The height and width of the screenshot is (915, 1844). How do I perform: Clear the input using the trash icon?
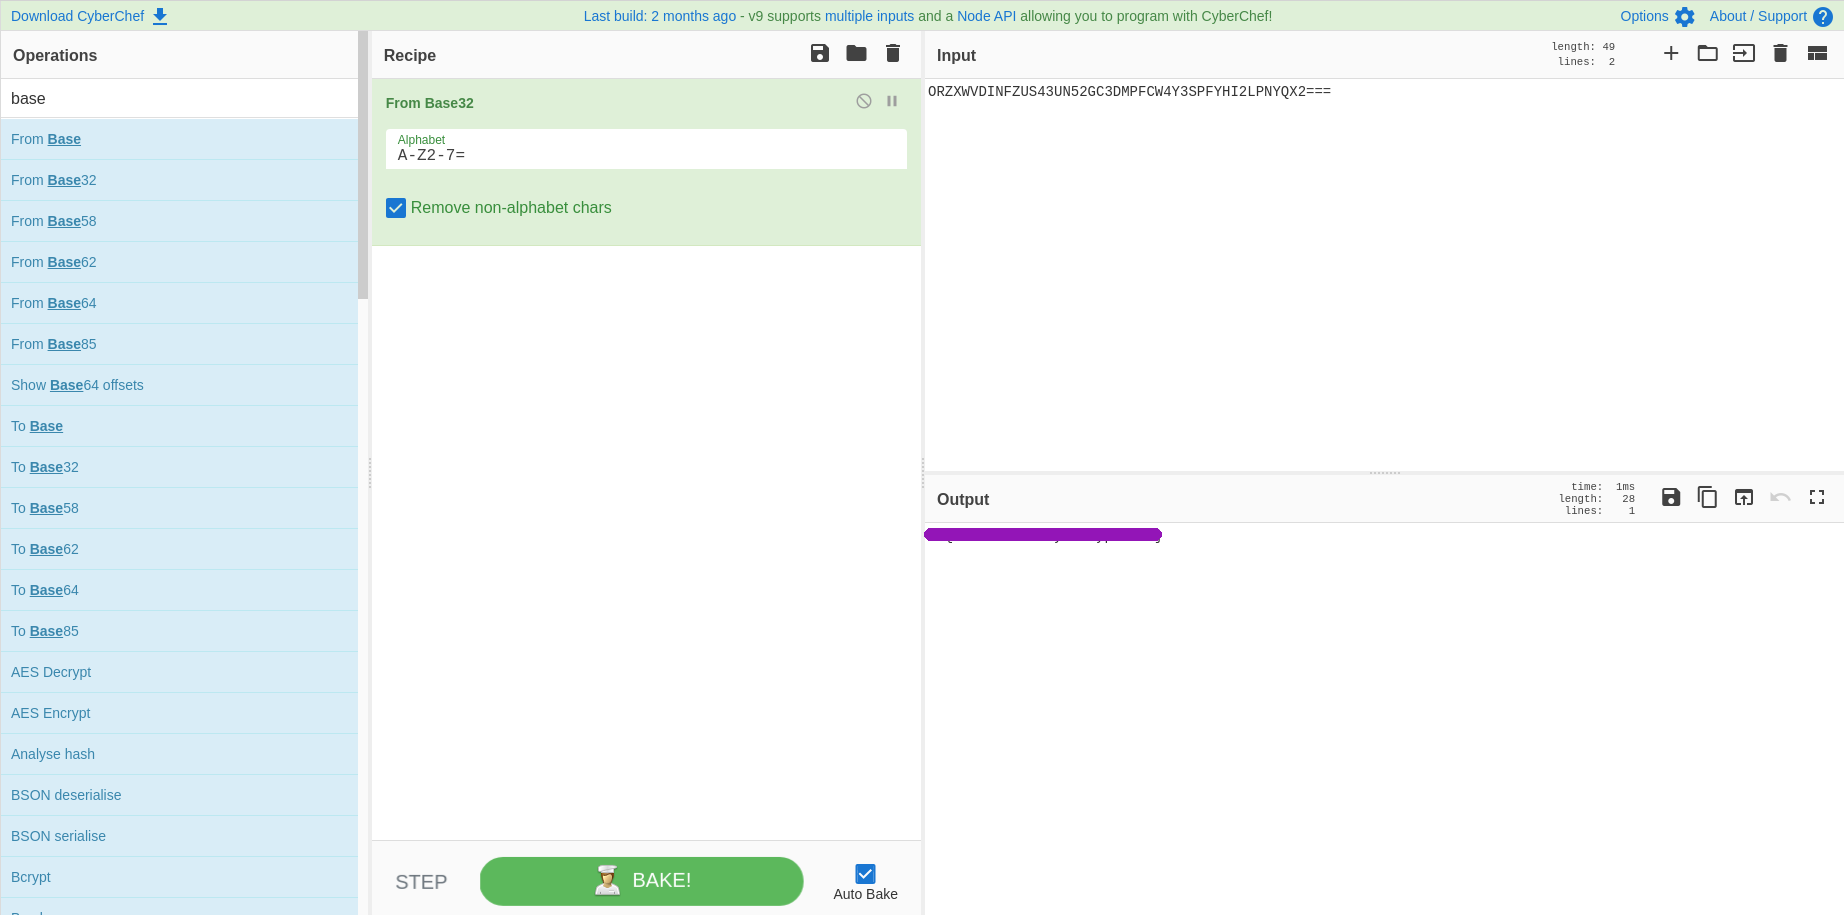[x=1780, y=53]
